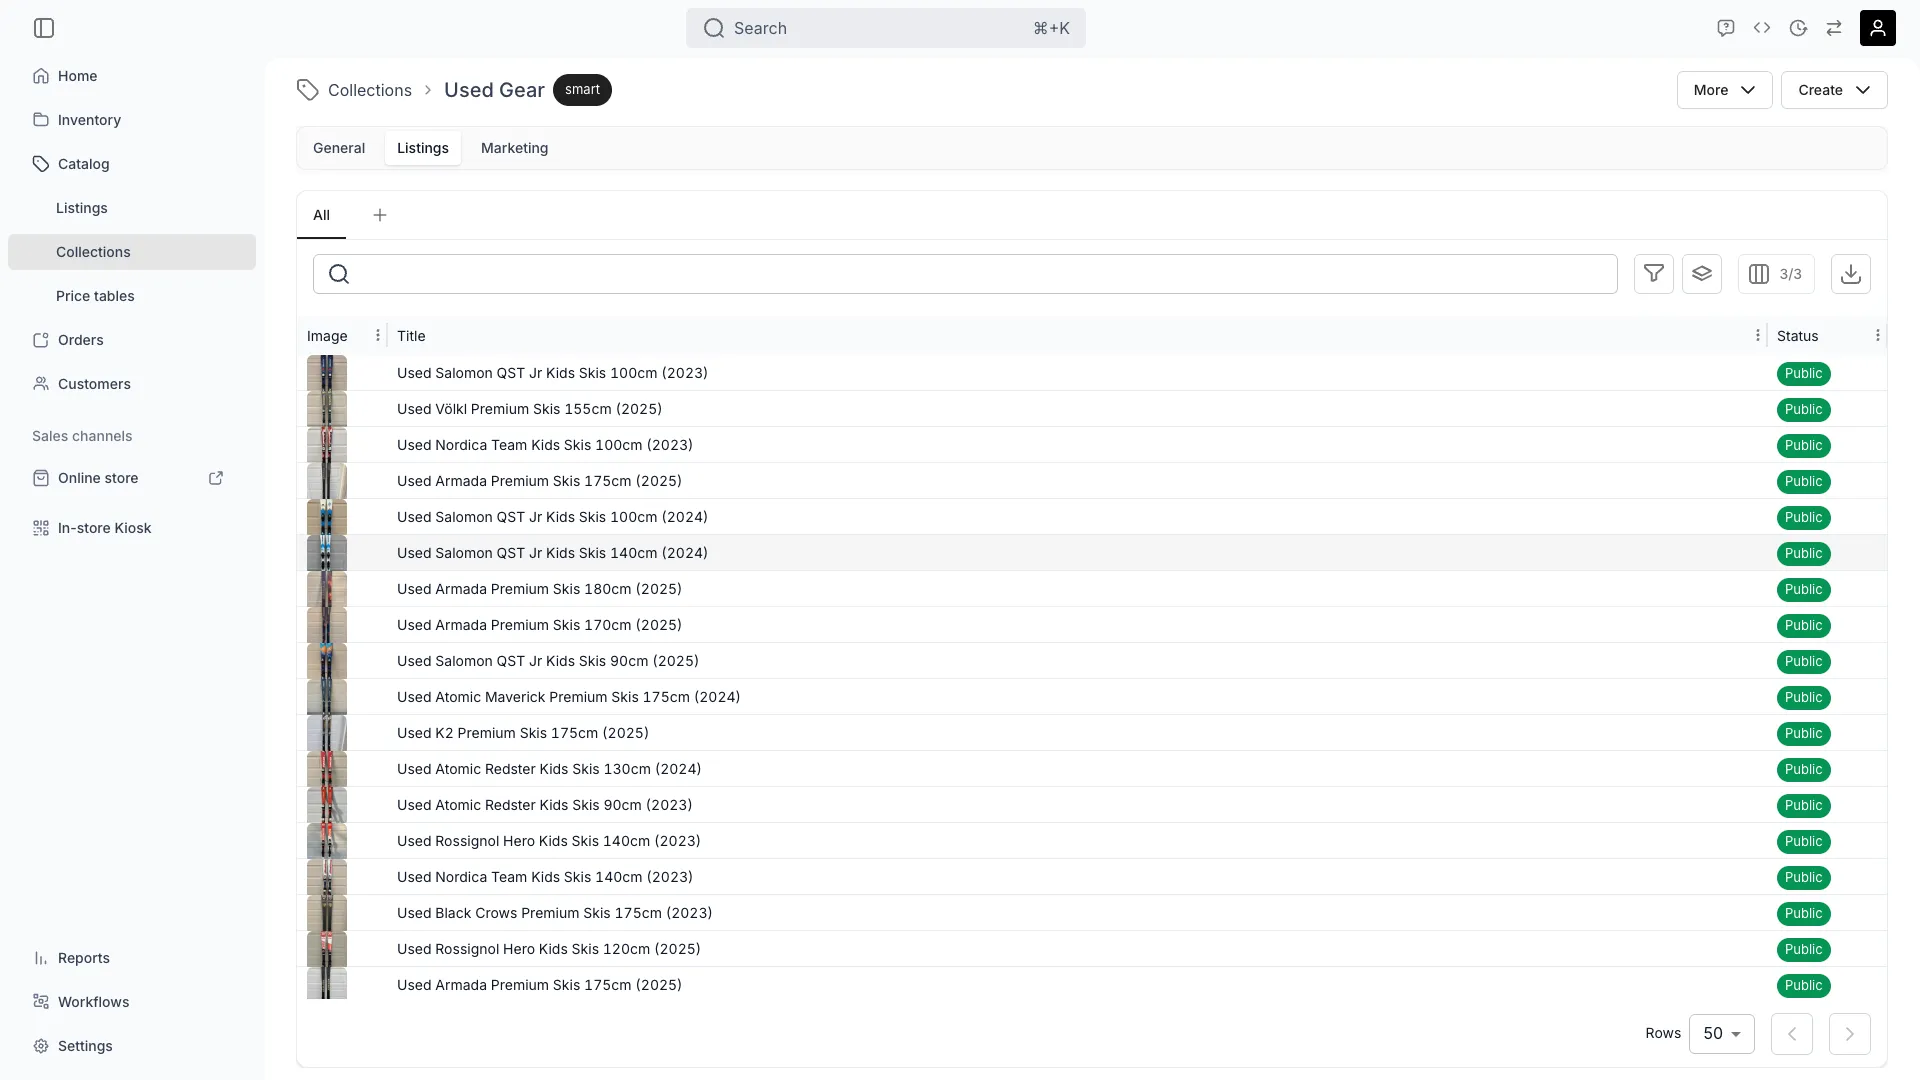Image resolution: width=1920 pixels, height=1080 pixels.
Task: Switch to the General tab
Action: [x=339, y=148]
